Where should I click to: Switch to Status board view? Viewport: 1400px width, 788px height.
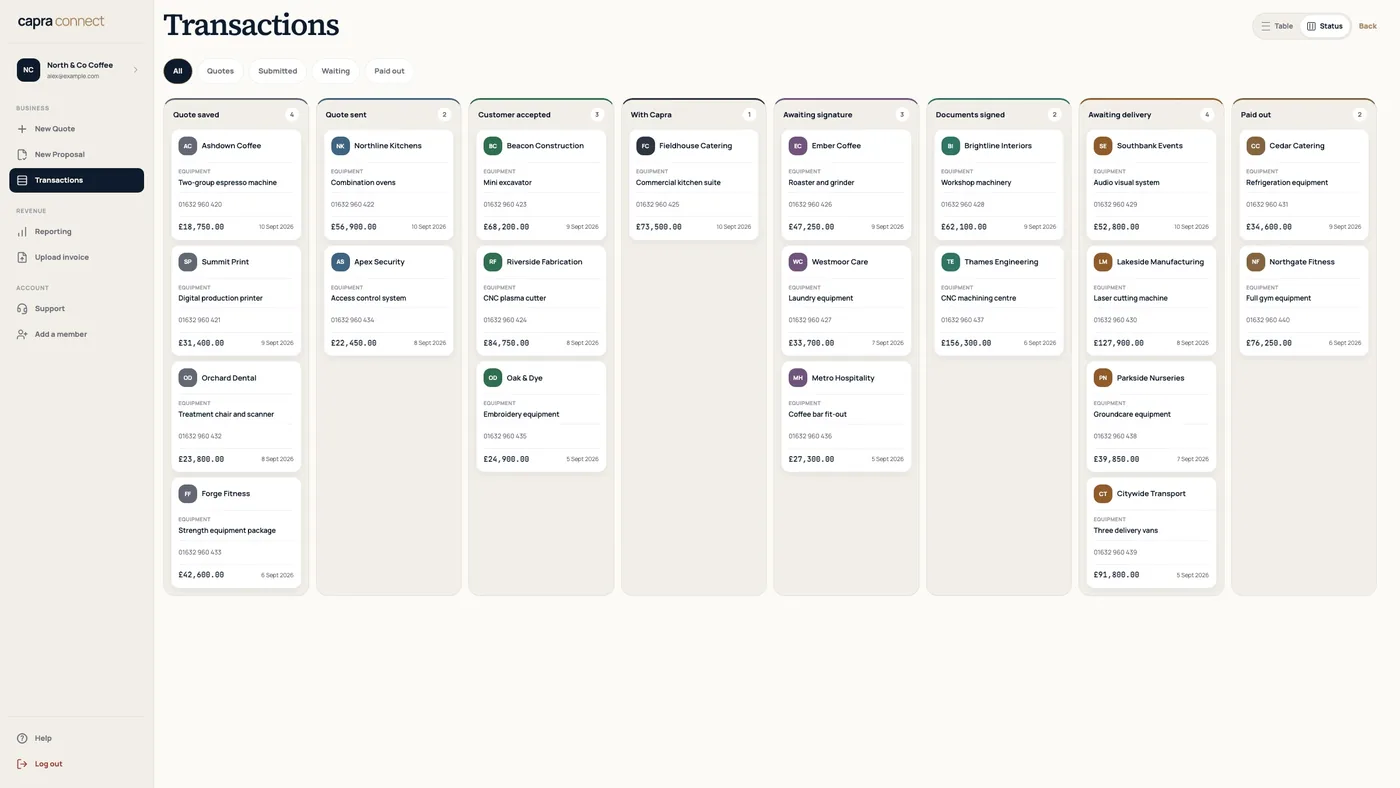click(1325, 26)
